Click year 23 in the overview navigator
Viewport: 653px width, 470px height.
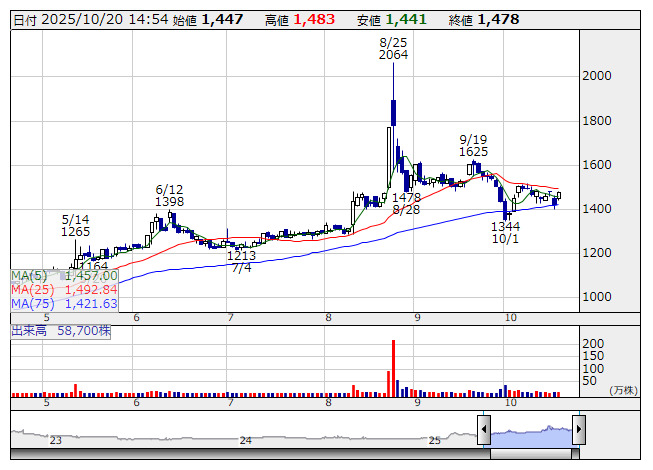[56, 440]
